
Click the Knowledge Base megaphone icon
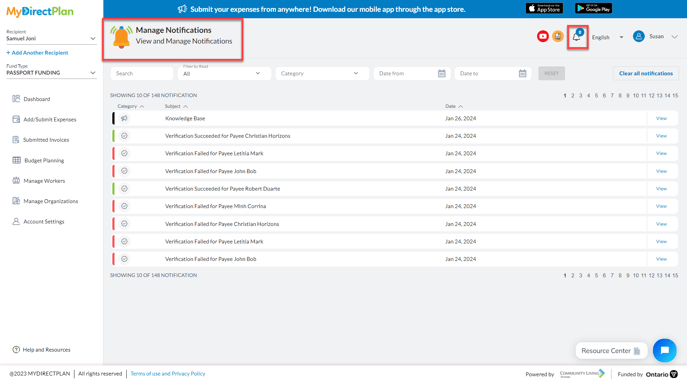point(124,118)
